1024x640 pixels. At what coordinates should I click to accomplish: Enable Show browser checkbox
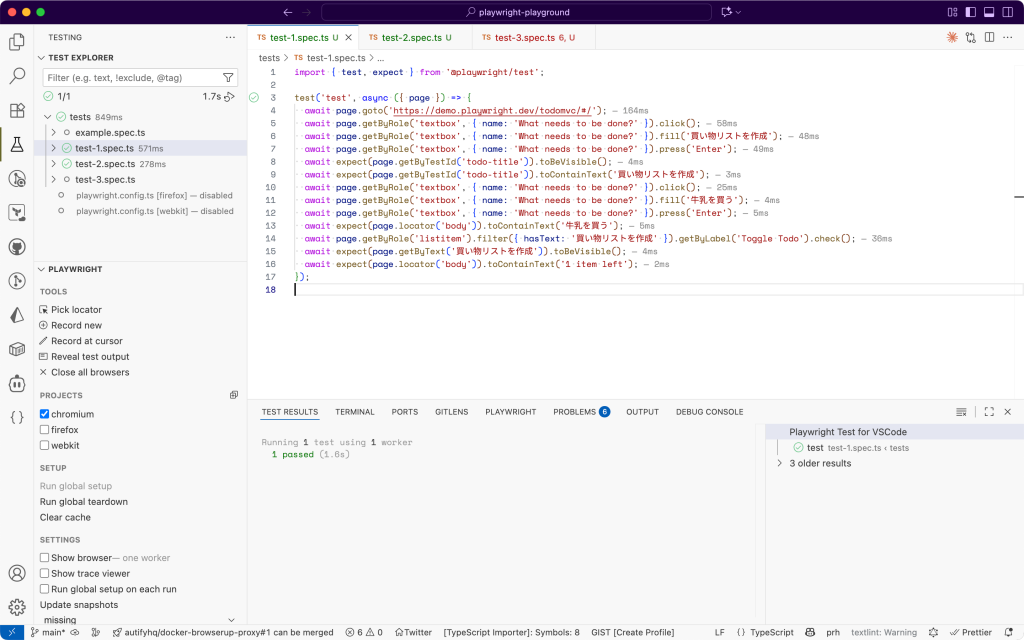tap(44, 558)
